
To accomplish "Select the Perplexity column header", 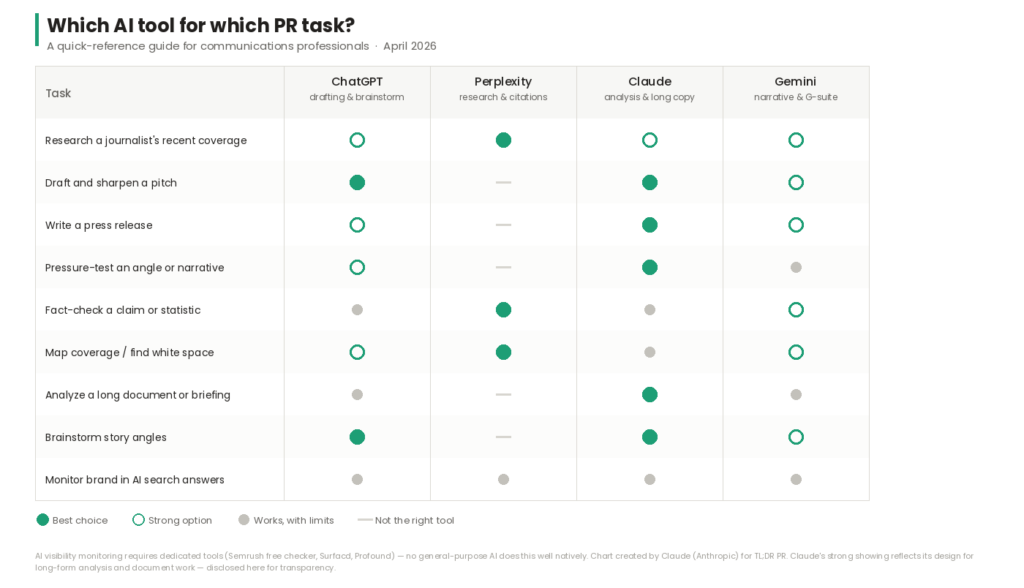I will 503,82.
